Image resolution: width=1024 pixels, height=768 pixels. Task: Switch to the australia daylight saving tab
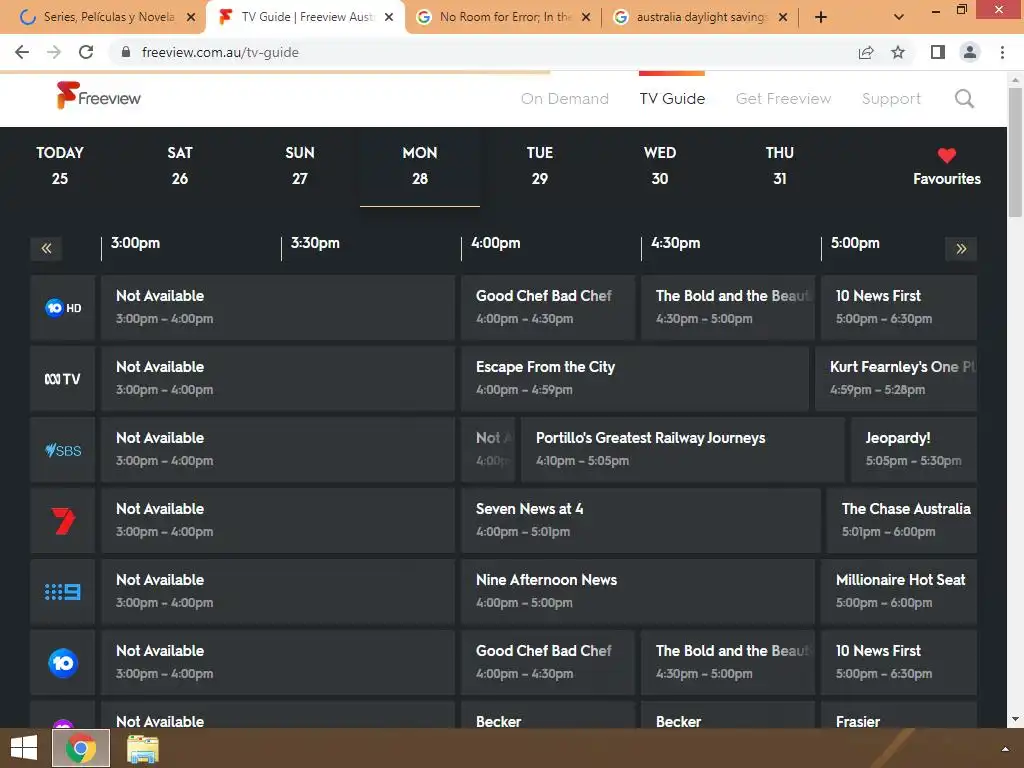tap(699, 17)
